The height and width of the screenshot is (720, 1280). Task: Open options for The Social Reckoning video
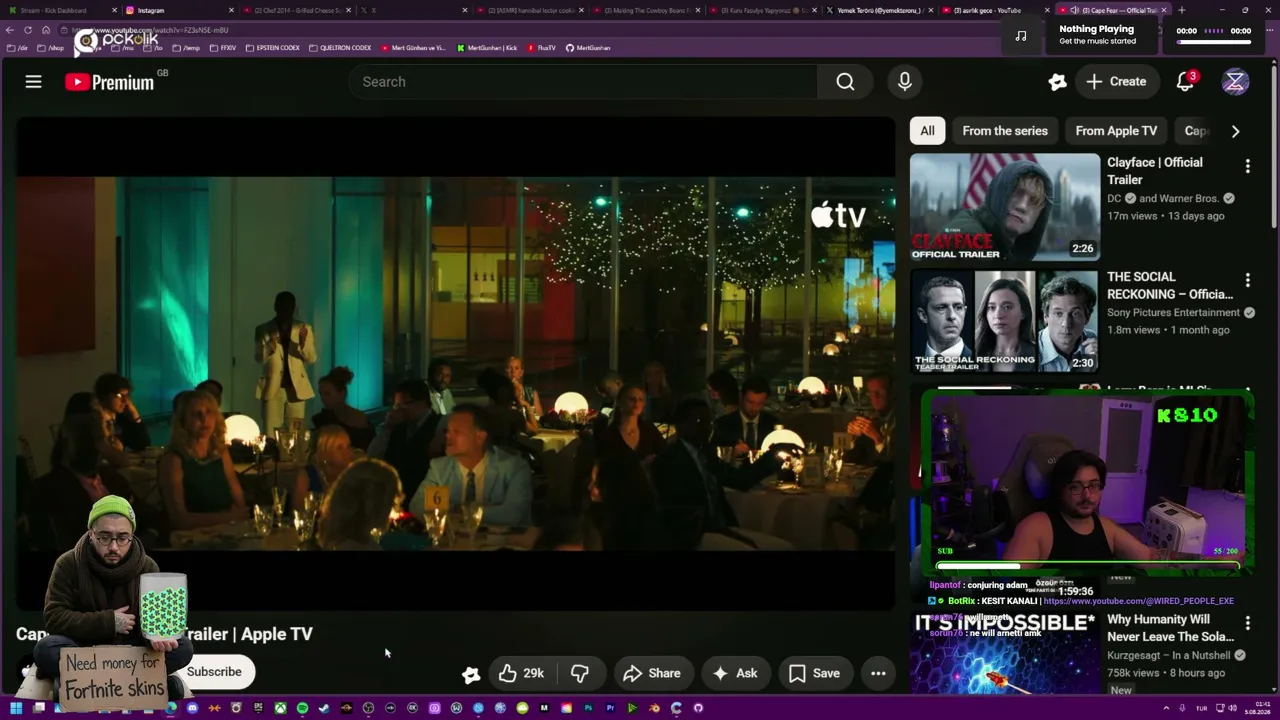pyautogui.click(x=1247, y=280)
